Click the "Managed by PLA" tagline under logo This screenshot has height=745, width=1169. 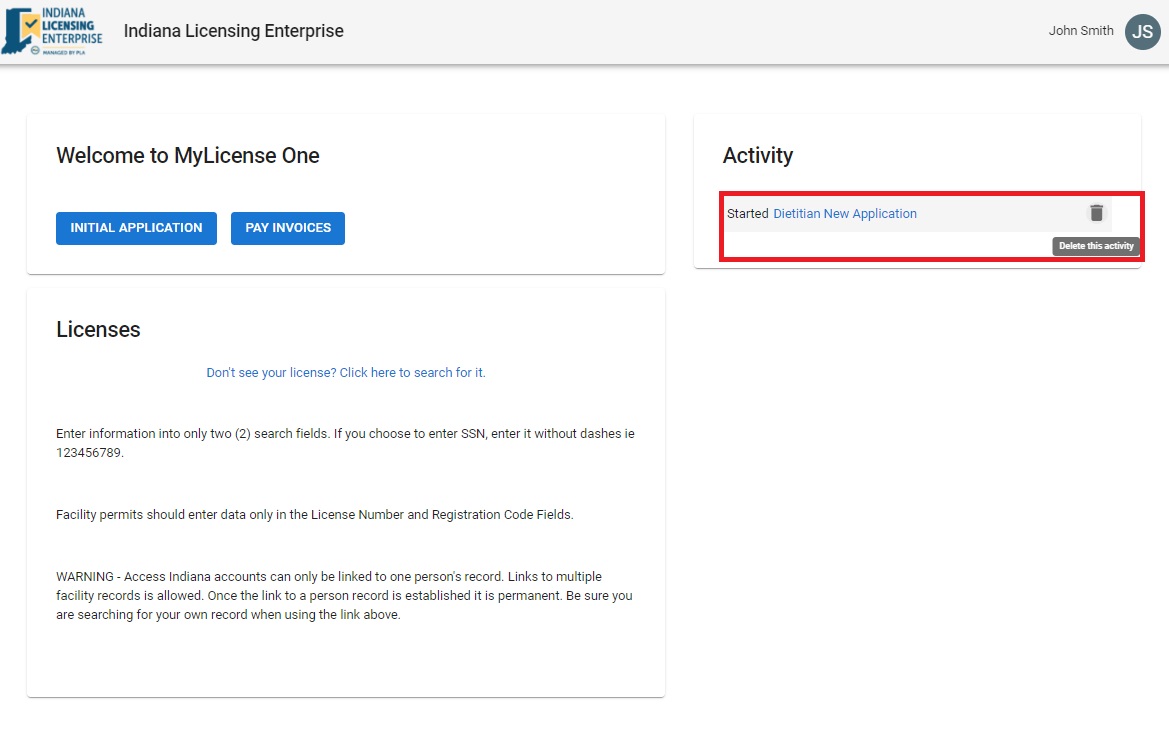pyautogui.click(x=66, y=51)
